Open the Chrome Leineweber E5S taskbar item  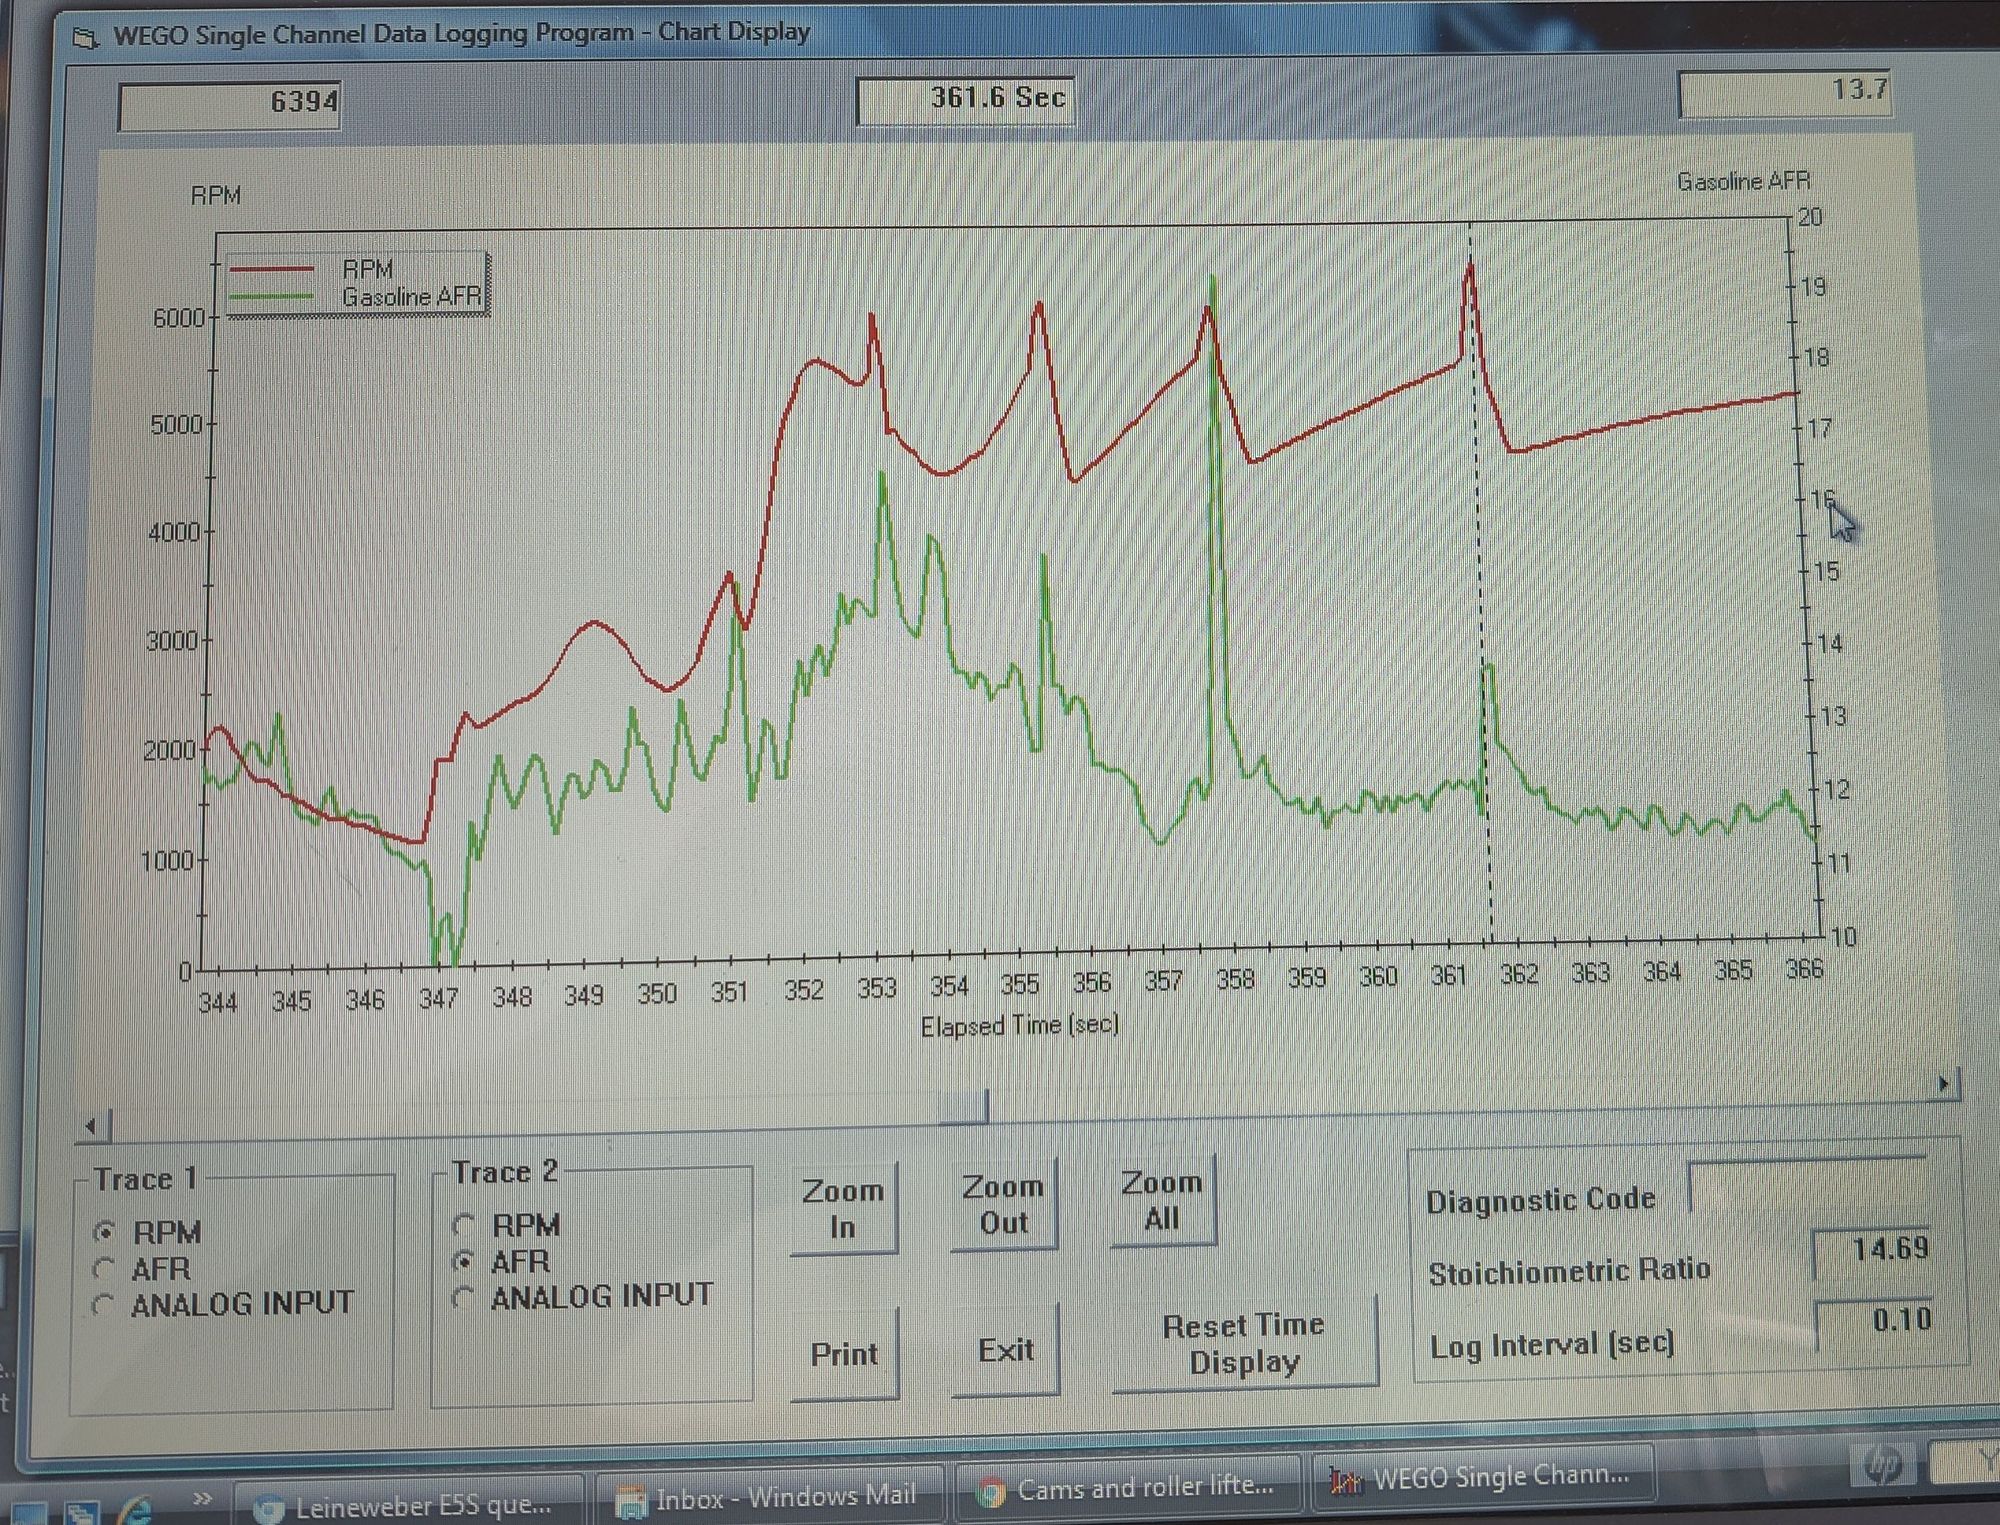406,1505
